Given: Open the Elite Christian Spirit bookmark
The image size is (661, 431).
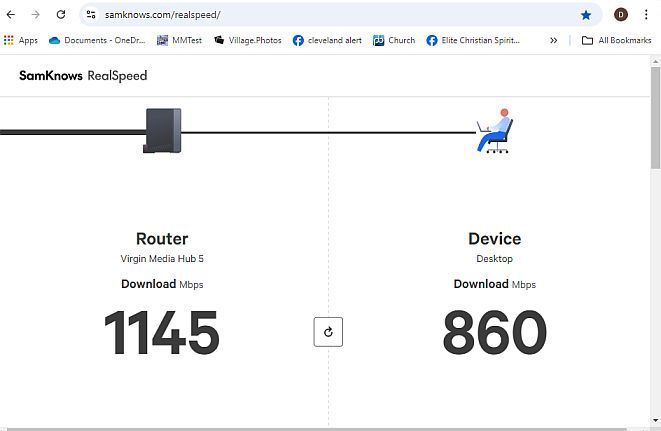Looking at the screenshot, I should point(473,40).
